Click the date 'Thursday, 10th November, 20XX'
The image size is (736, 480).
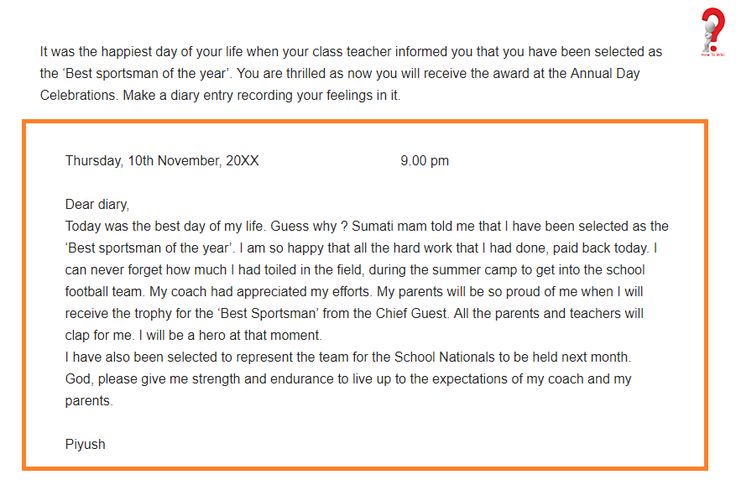162,161
